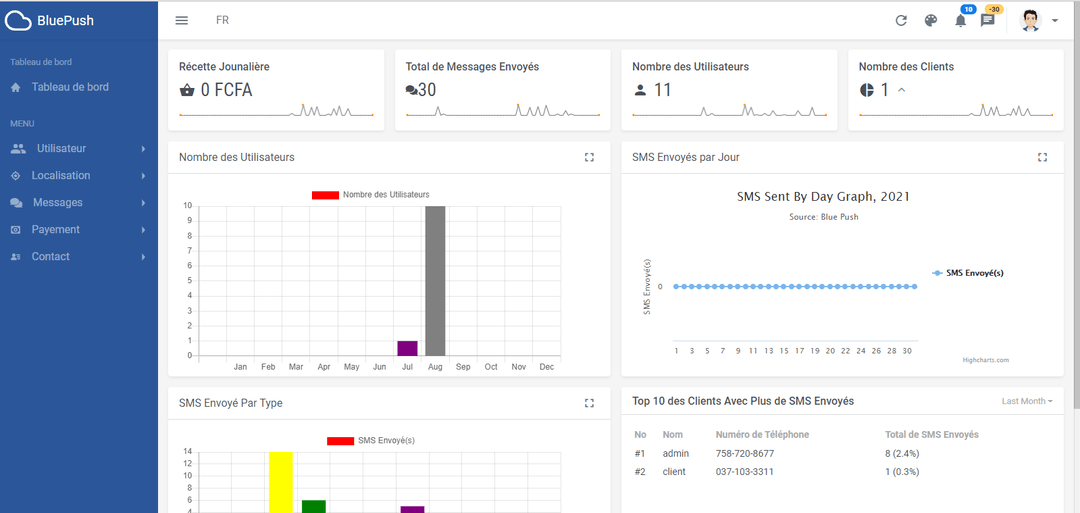Image resolution: width=1080 pixels, height=513 pixels.
Task: Open the color palette theme icon
Action: (x=930, y=20)
